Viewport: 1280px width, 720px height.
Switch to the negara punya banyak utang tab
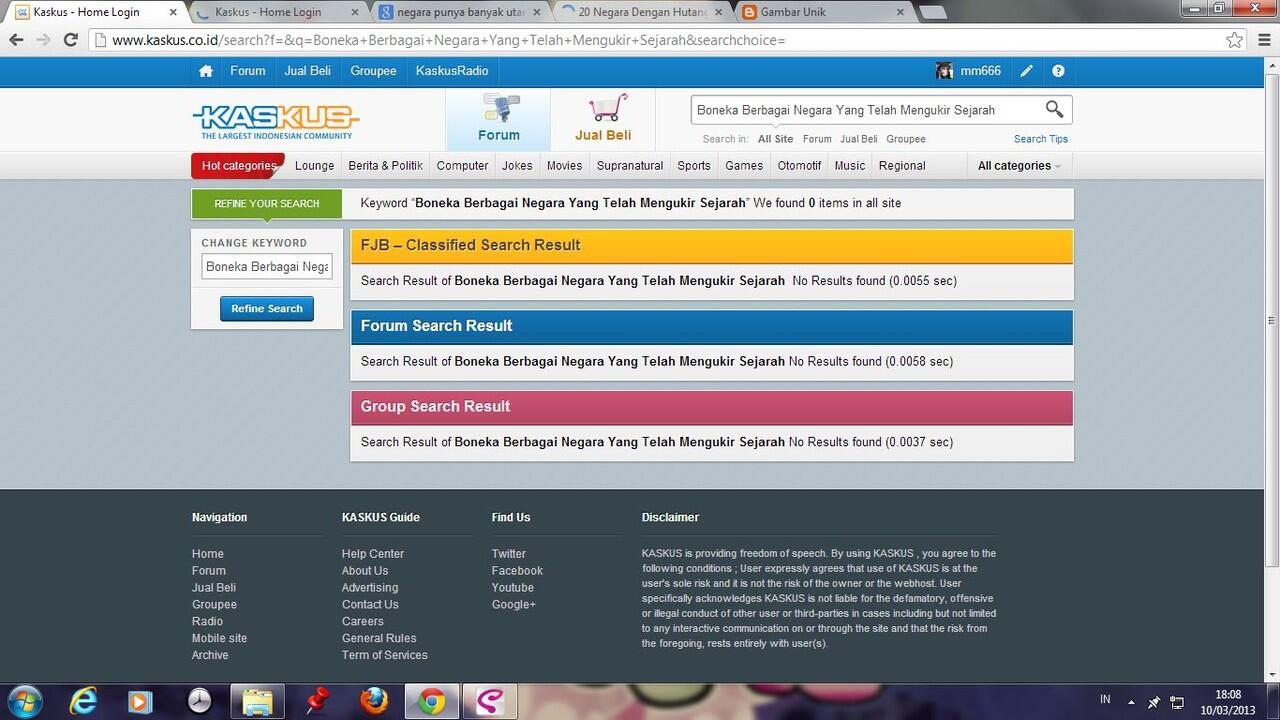pyautogui.click(x=456, y=12)
